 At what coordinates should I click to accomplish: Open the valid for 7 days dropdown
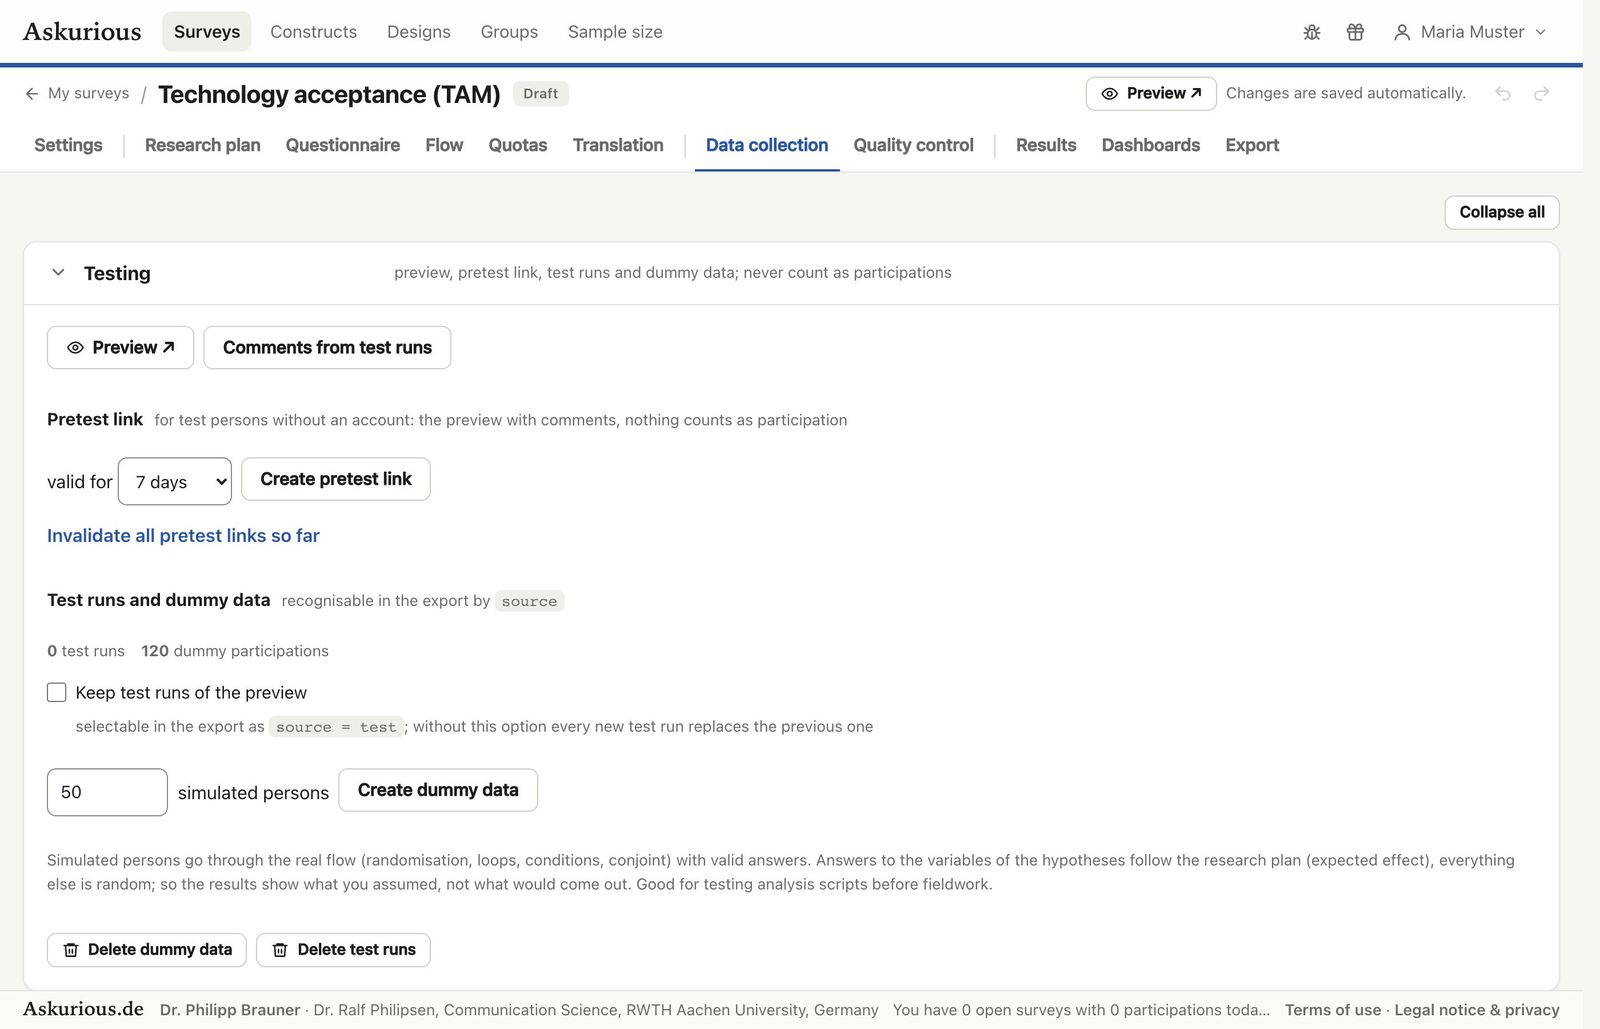click(175, 481)
